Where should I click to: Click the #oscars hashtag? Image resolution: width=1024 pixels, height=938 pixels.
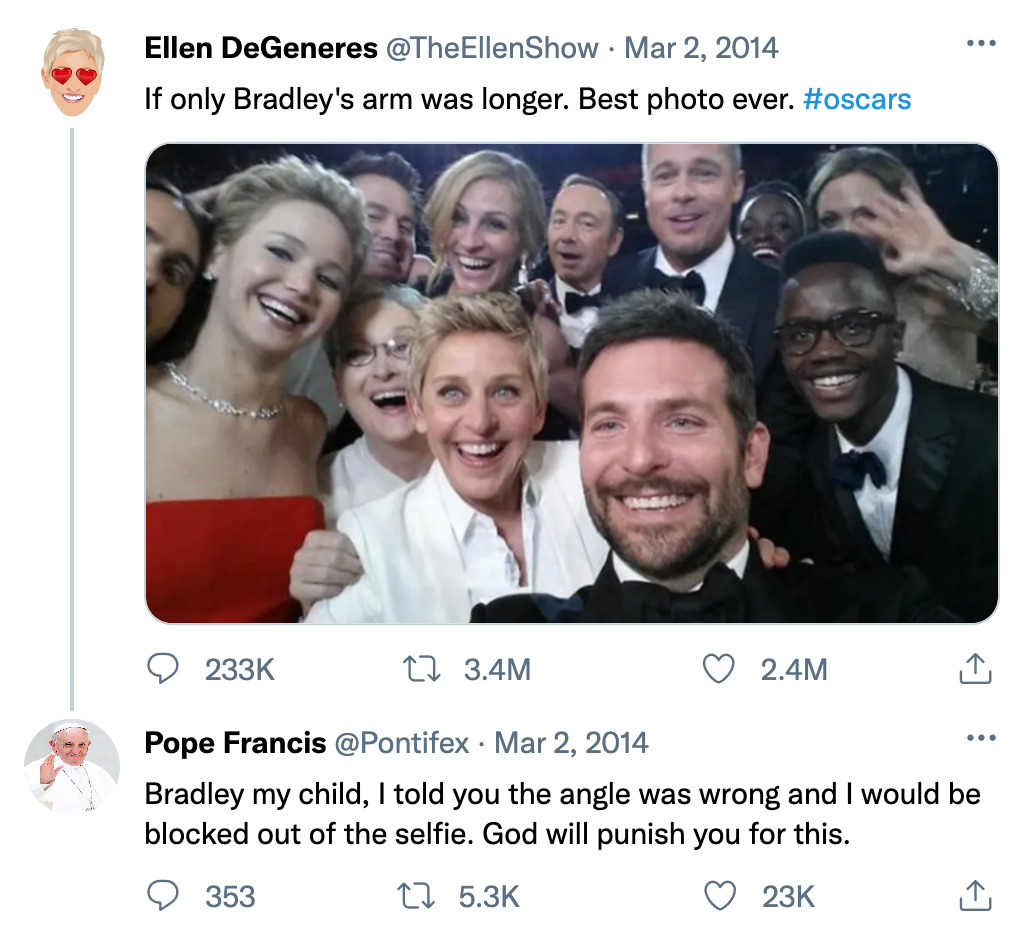click(857, 99)
